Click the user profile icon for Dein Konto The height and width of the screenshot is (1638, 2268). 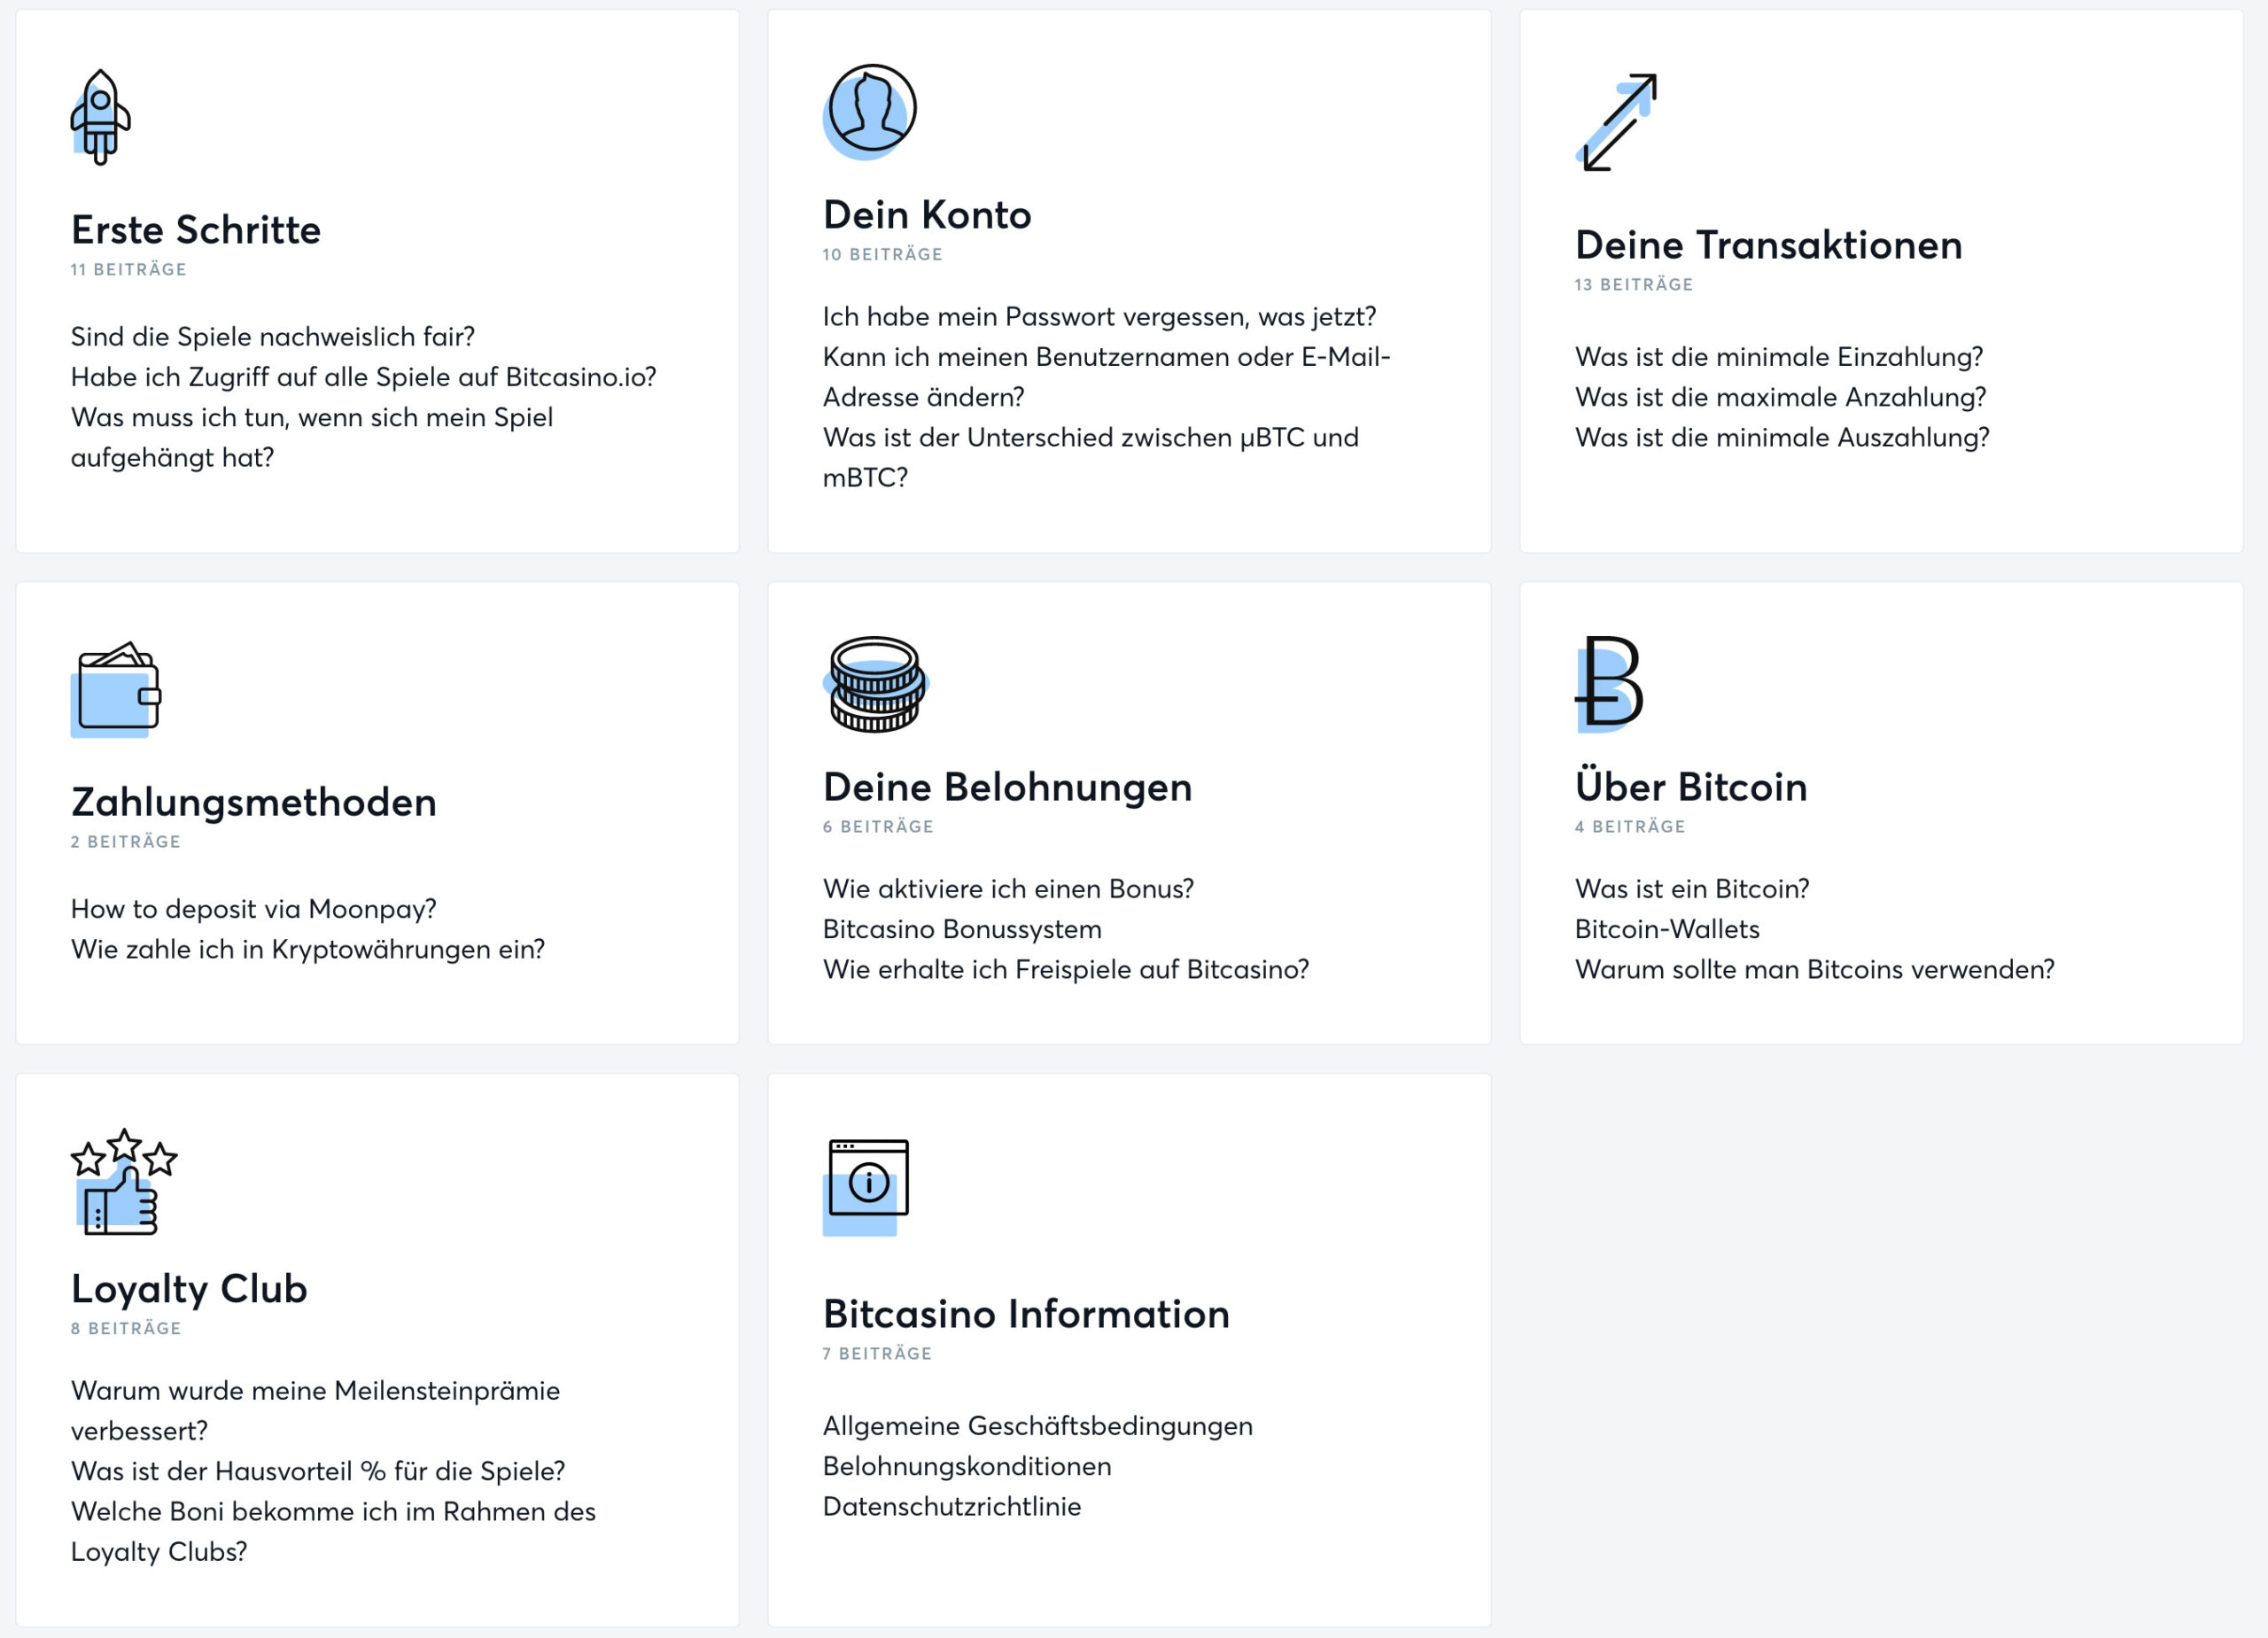(x=869, y=112)
